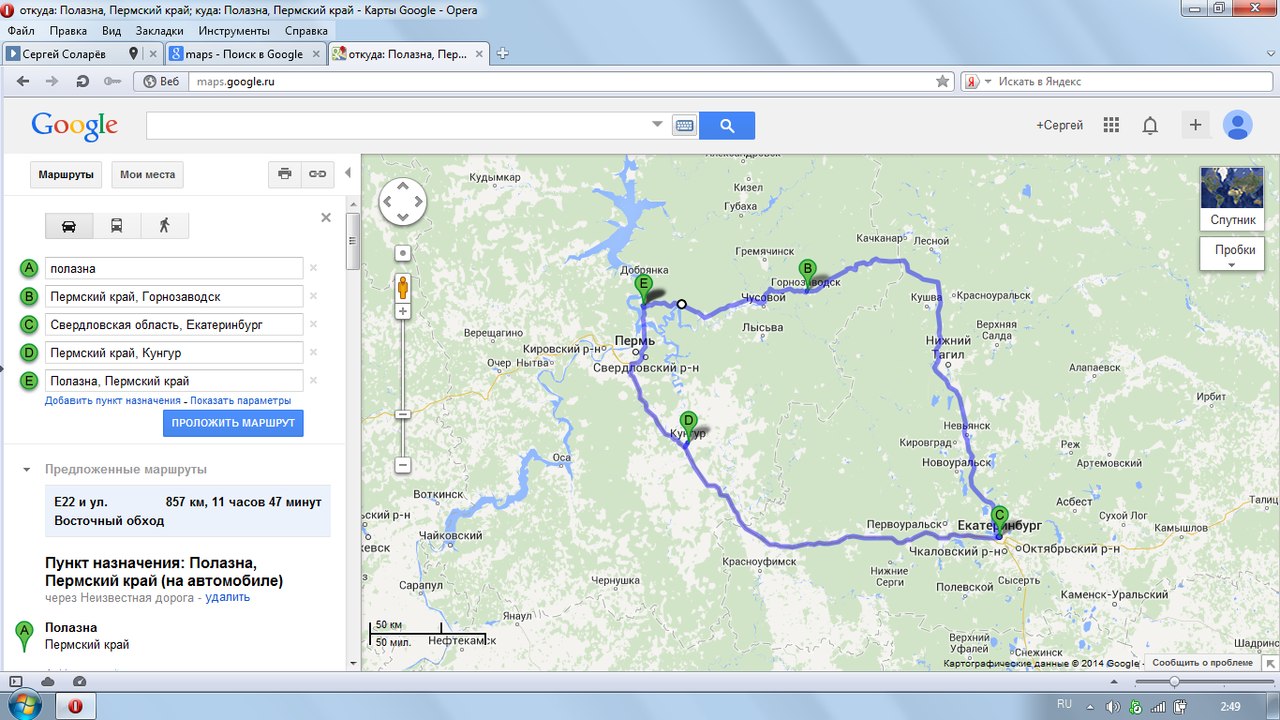Collapse the left directions panel

pyautogui.click(x=348, y=173)
